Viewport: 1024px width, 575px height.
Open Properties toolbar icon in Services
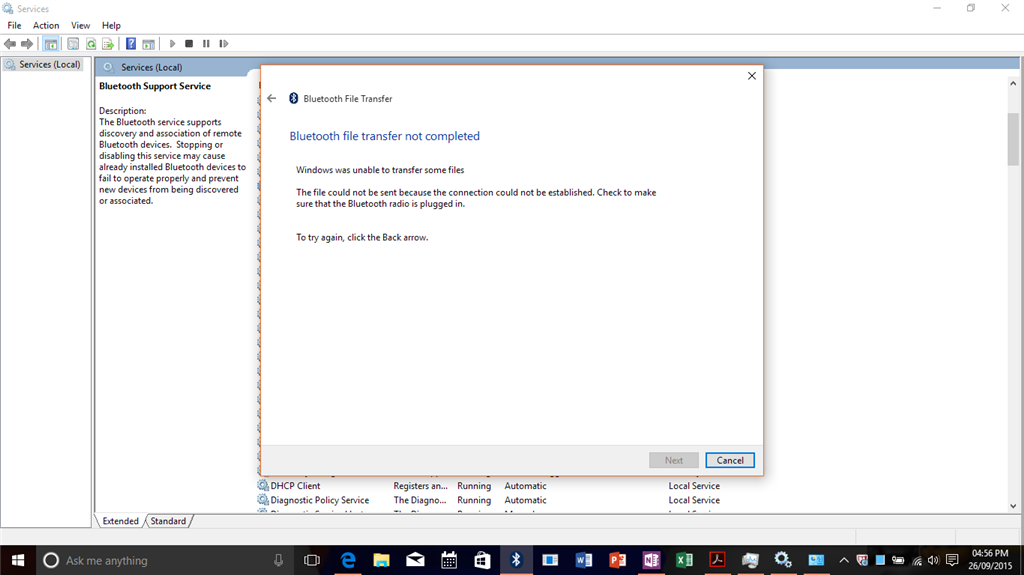pyautogui.click(x=73, y=44)
